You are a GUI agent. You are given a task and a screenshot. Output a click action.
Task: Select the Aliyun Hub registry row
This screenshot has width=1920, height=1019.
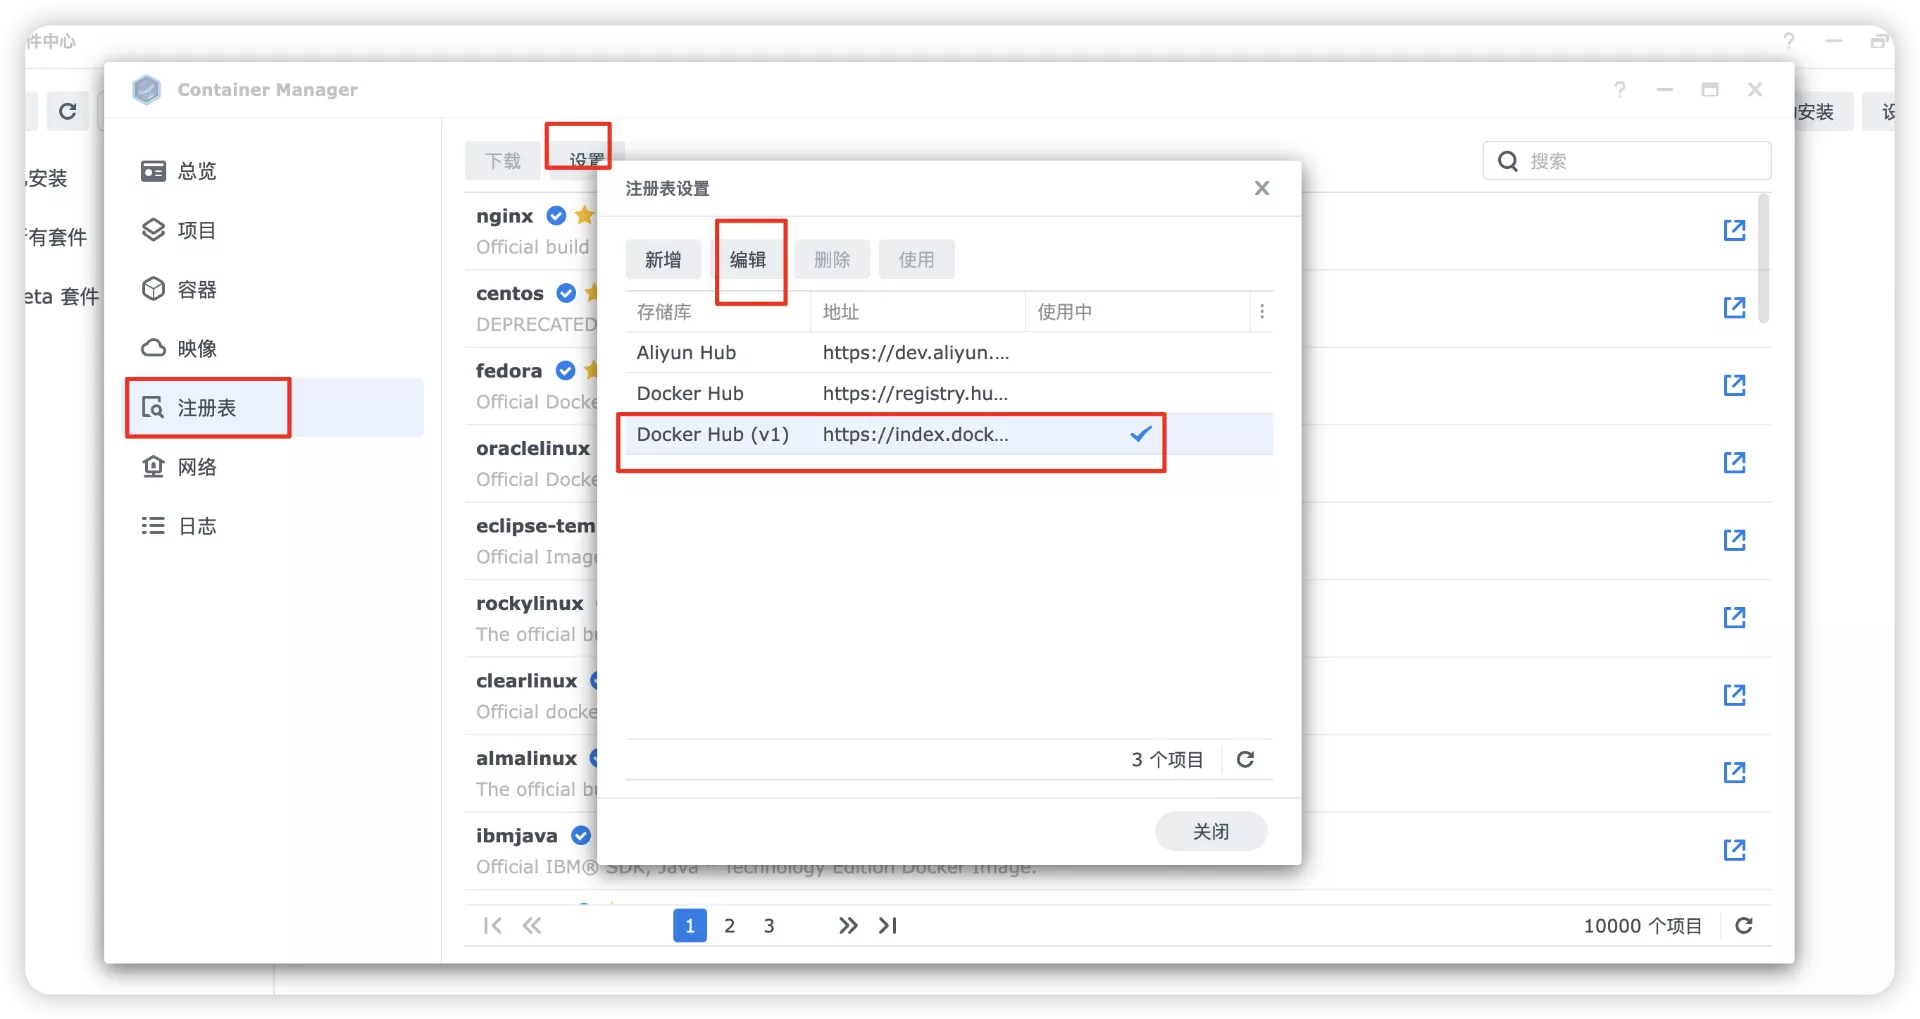949,352
